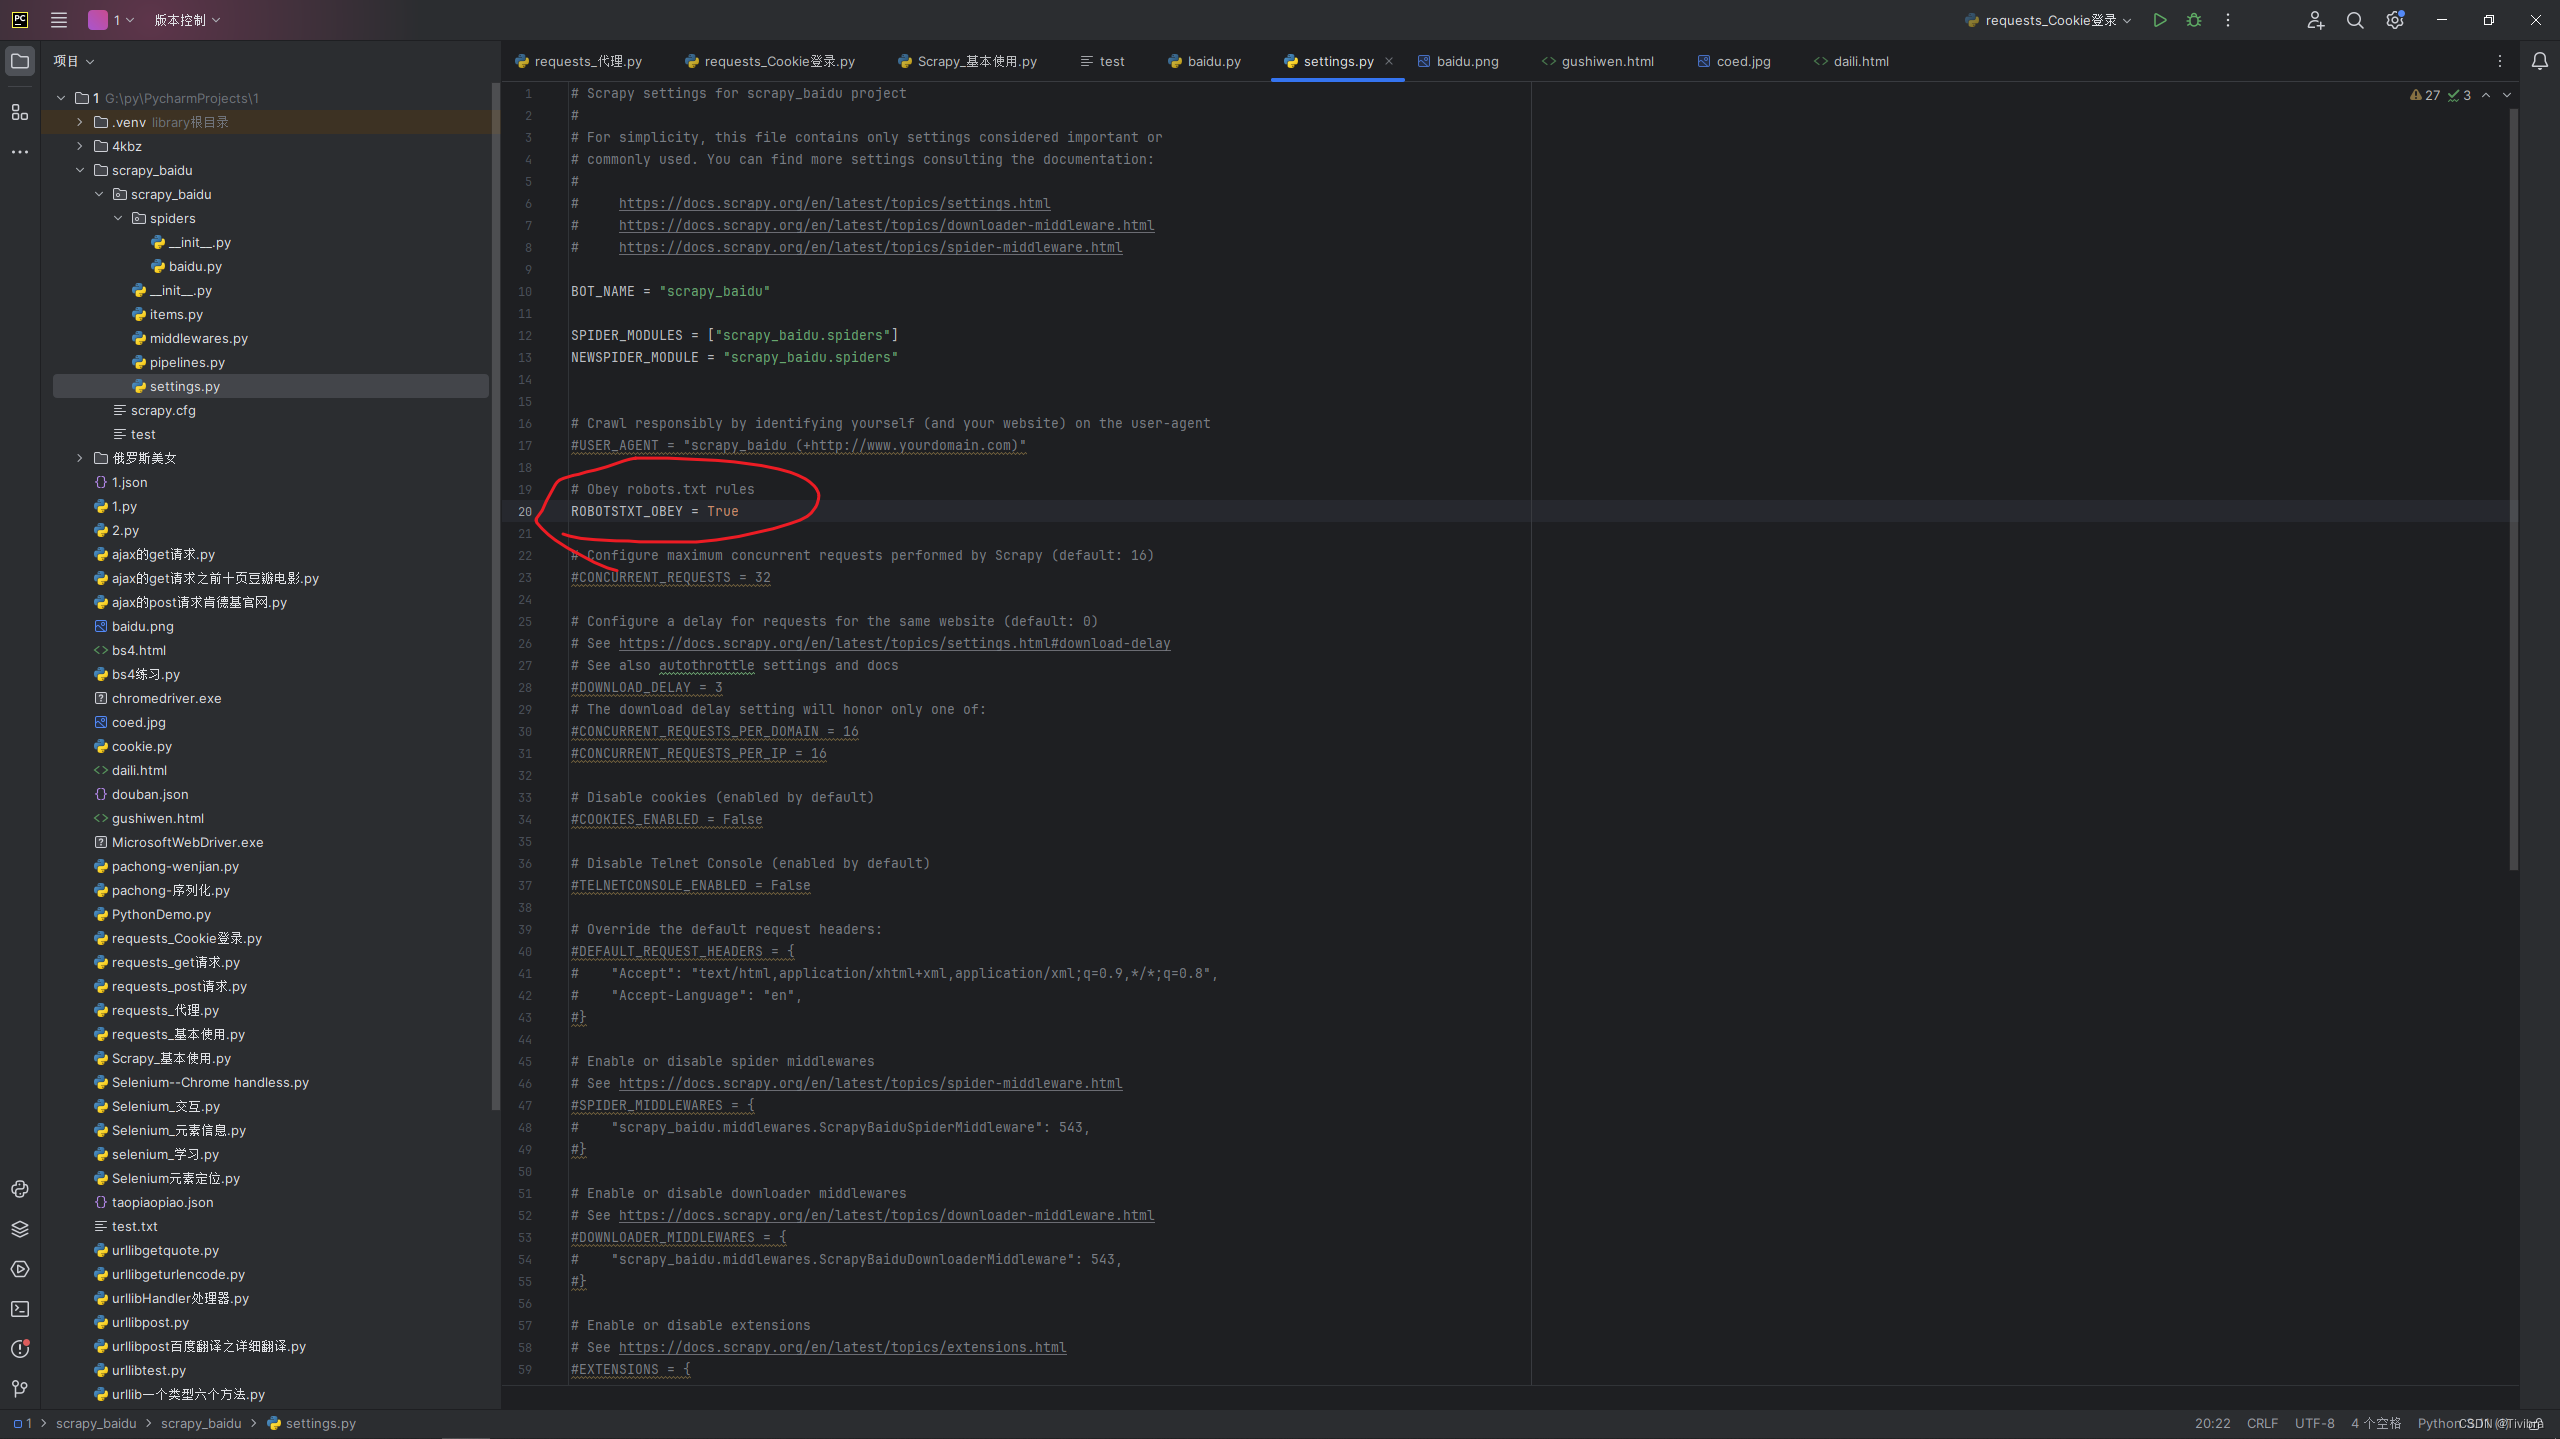Open the Terminal tool window
Viewport: 2560px width, 1439px height.
coord(20,1309)
